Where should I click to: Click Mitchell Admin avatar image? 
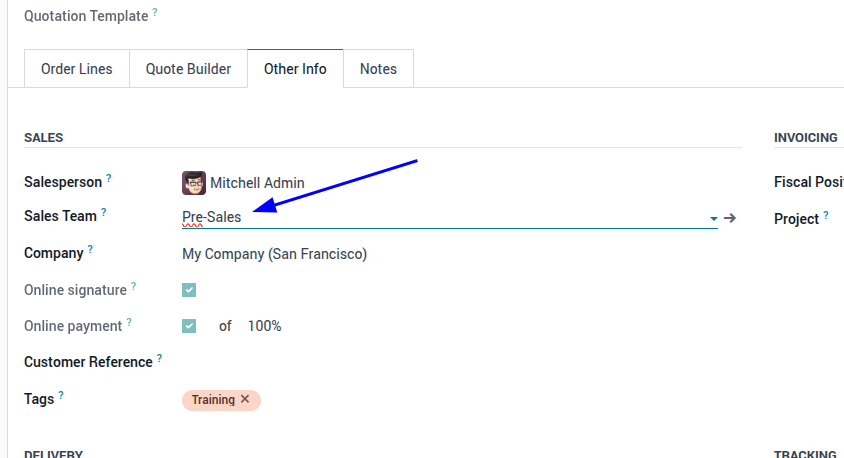[x=194, y=183]
